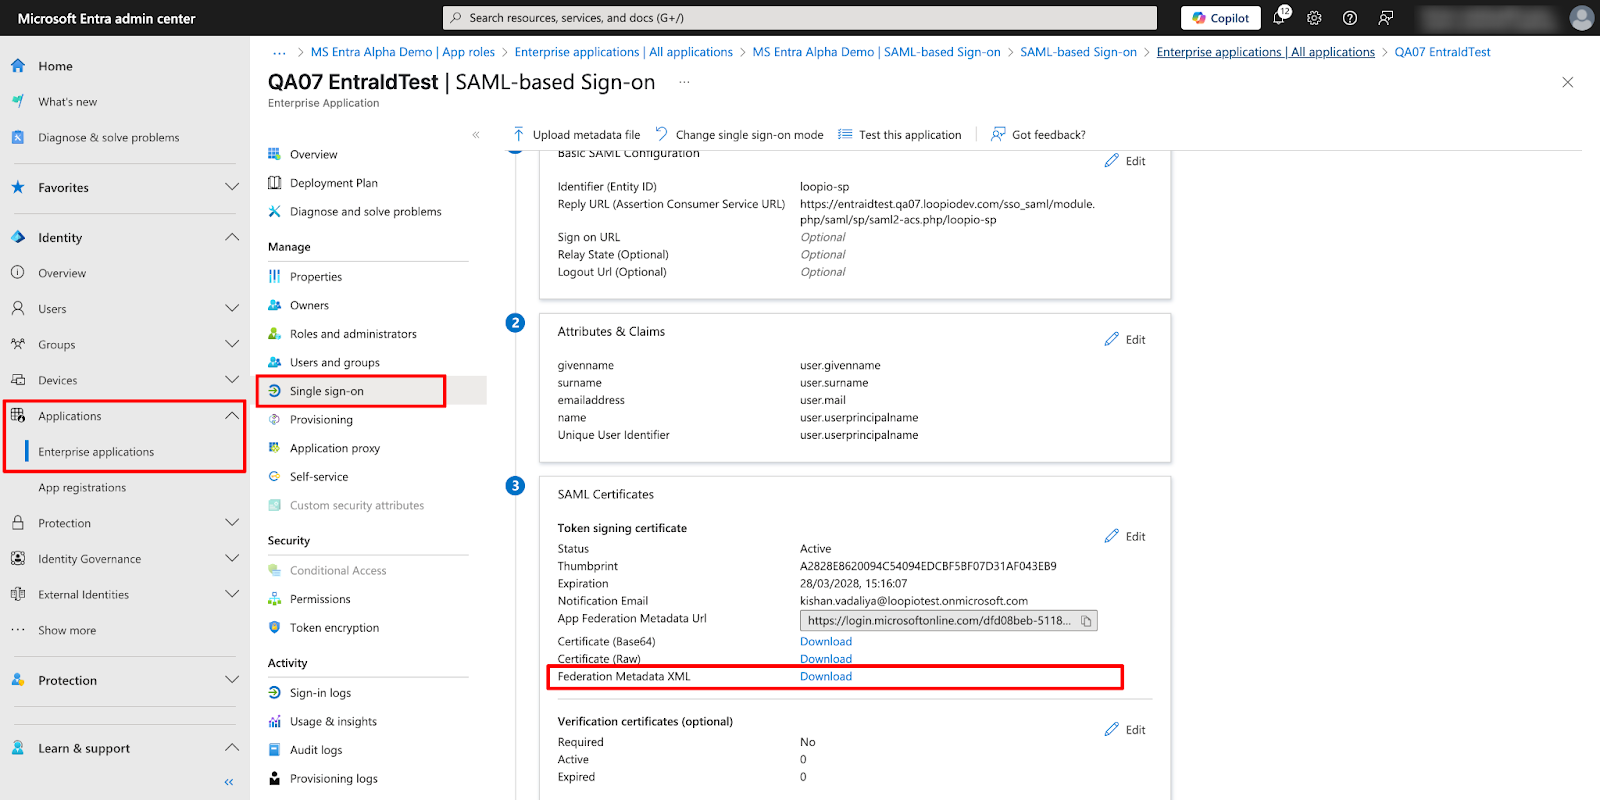The image size is (1600, 800).
Task: Collapse the Learn & support chevron
Action: pos(232,748)
